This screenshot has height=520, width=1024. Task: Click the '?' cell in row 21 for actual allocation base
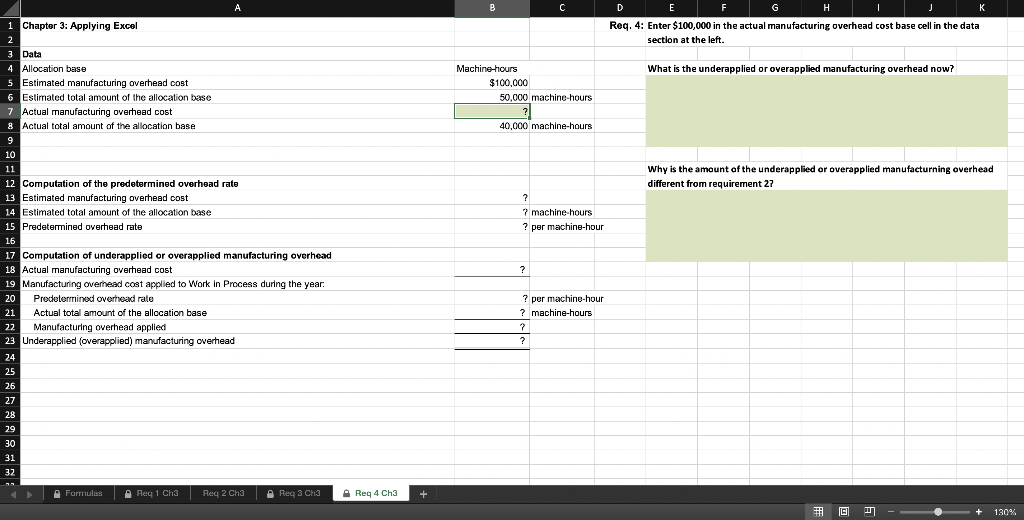492,313
